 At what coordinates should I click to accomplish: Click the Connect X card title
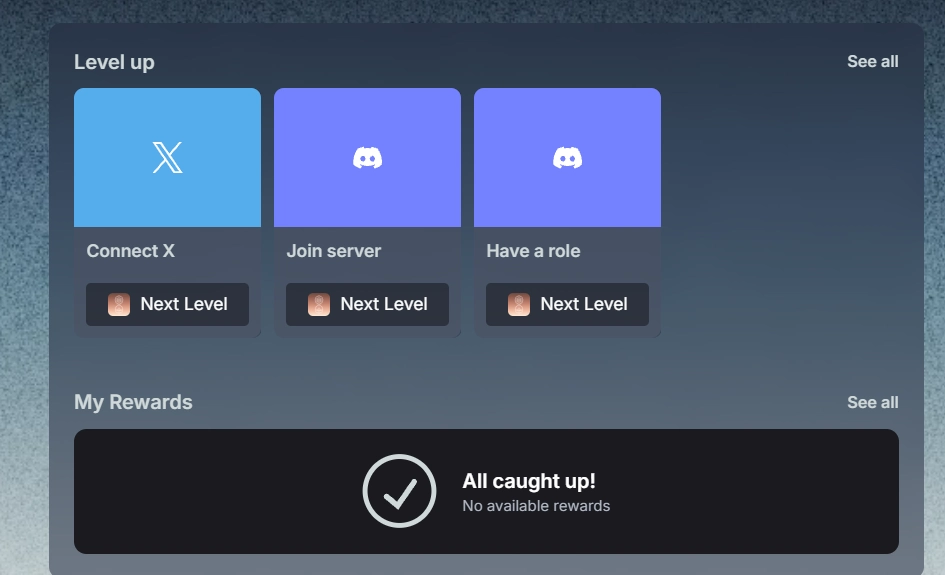click(x=131, y=251)
